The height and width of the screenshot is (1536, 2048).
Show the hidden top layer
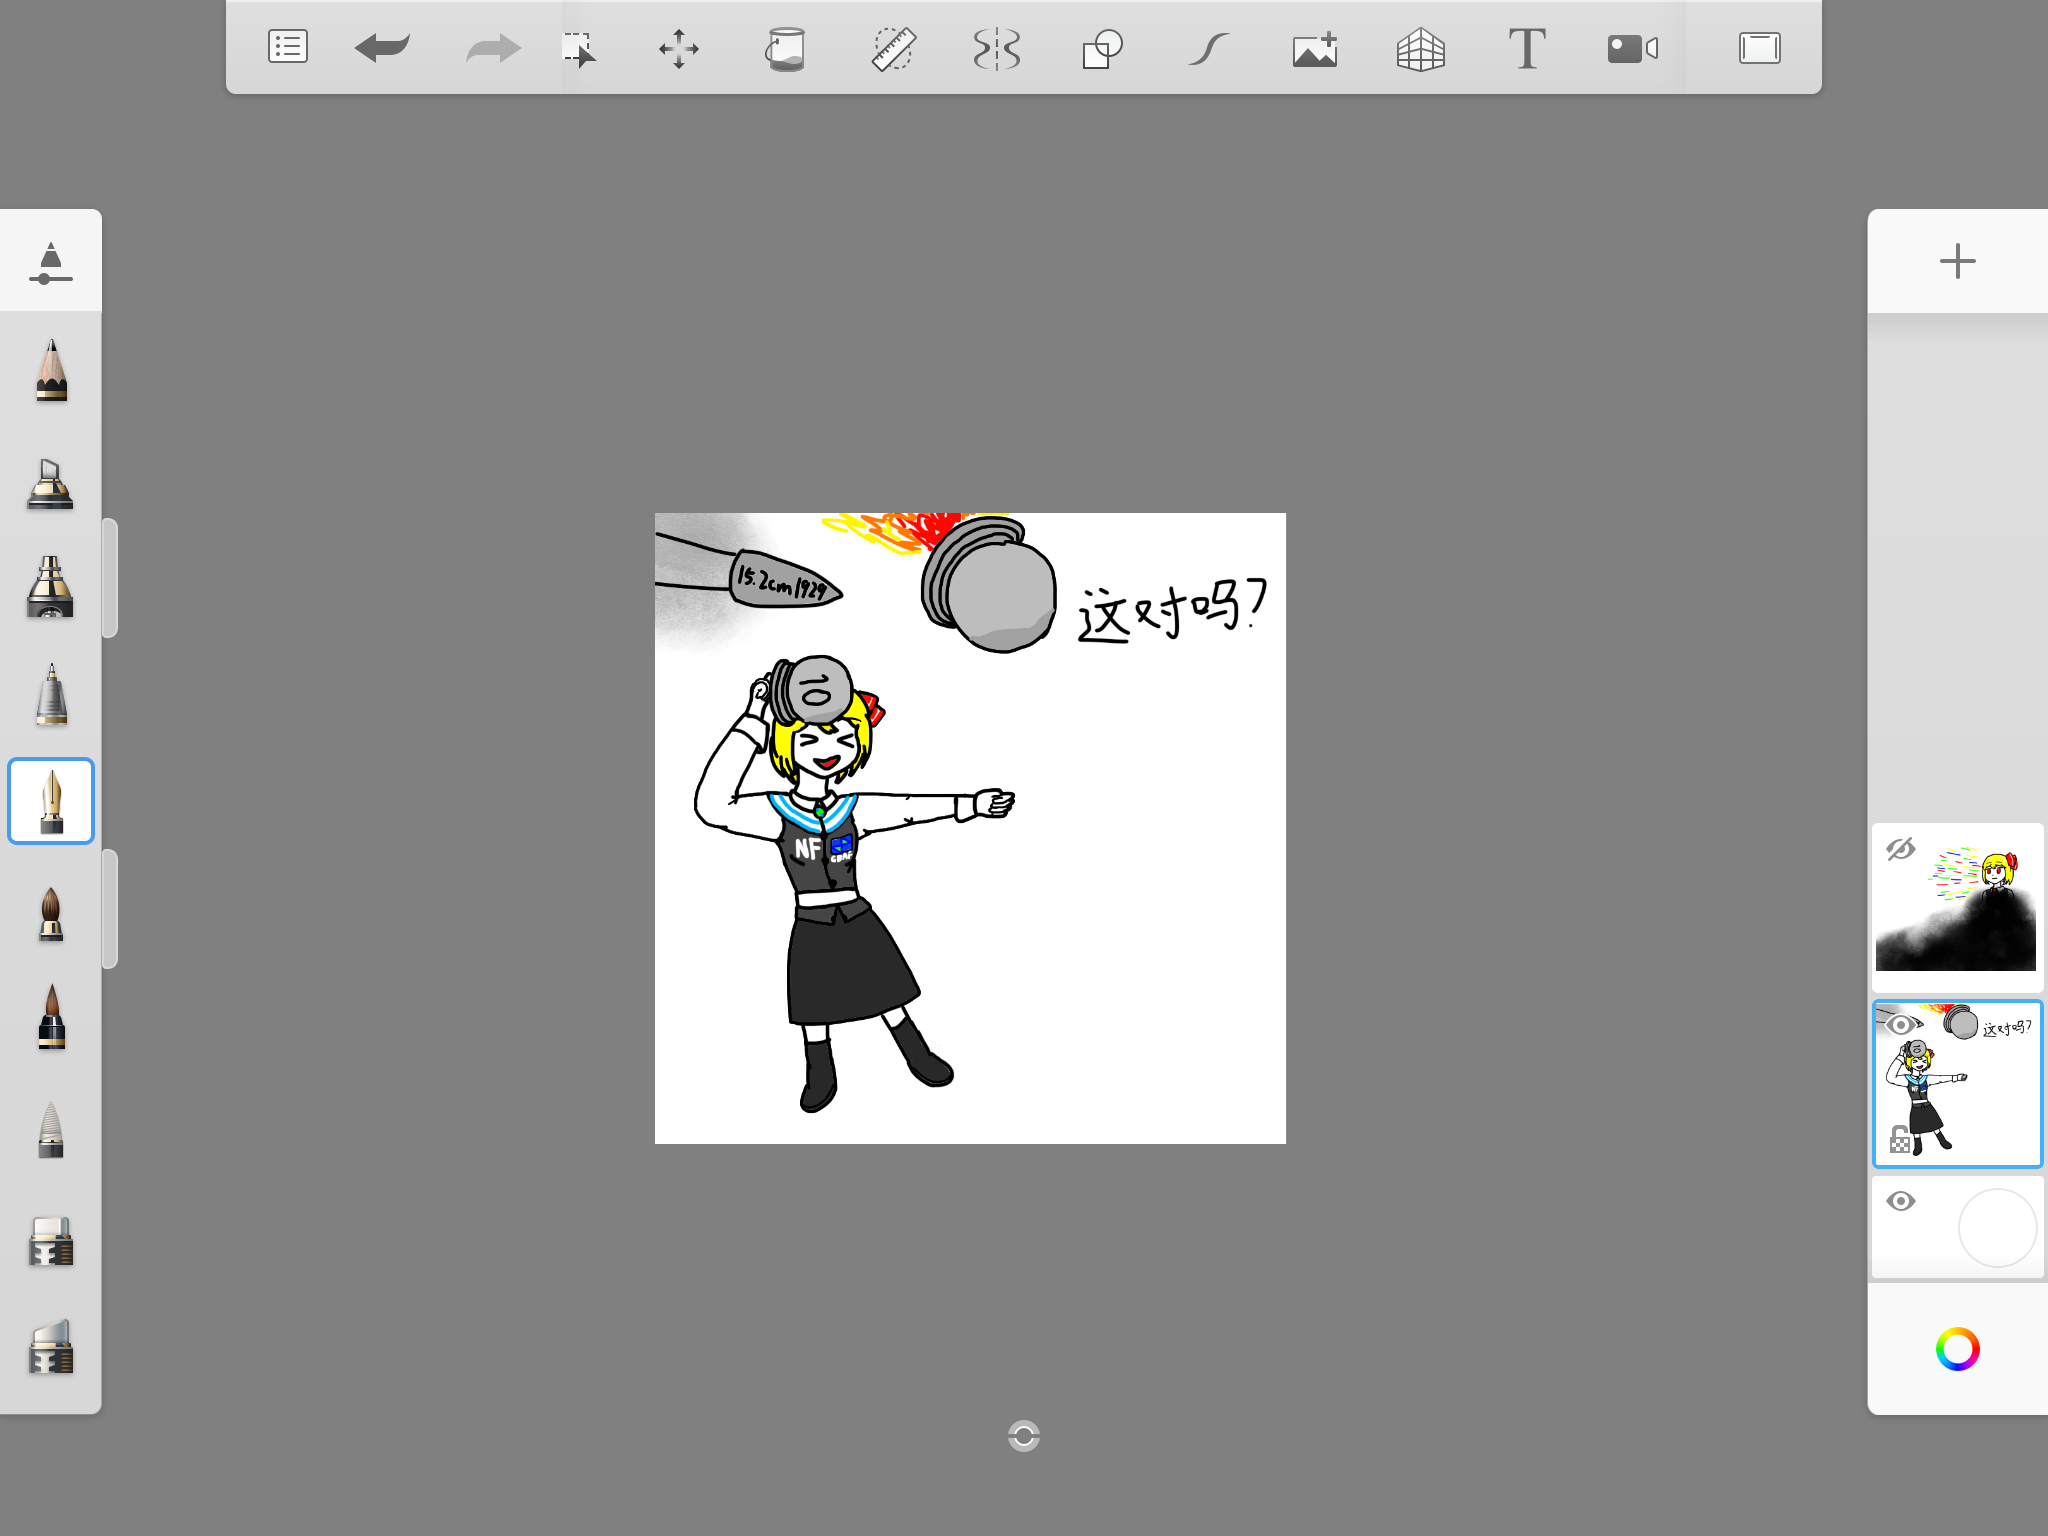coord(1900,849)
